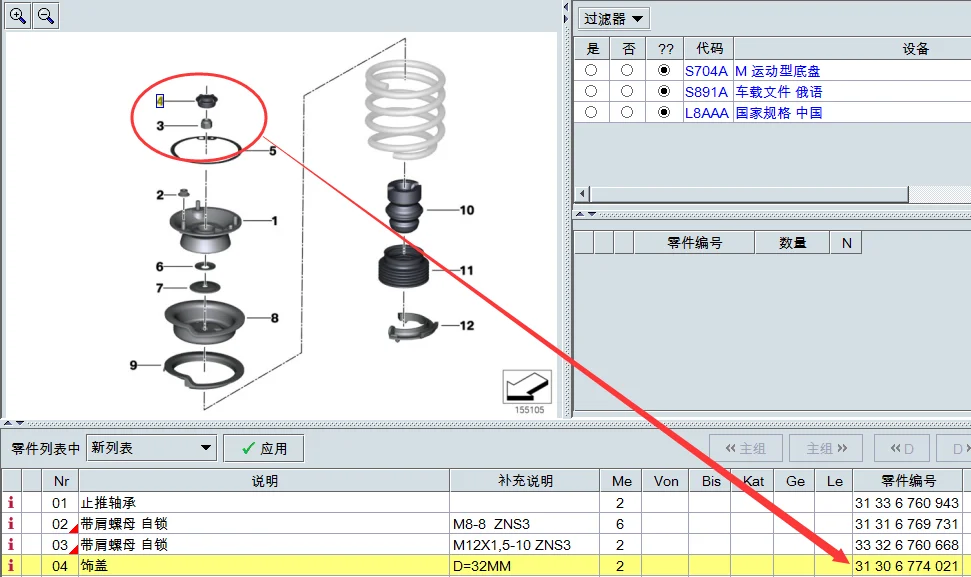971x577 pixels.
Task: Click the direction arrow image 155105
Action: (527, 387)
